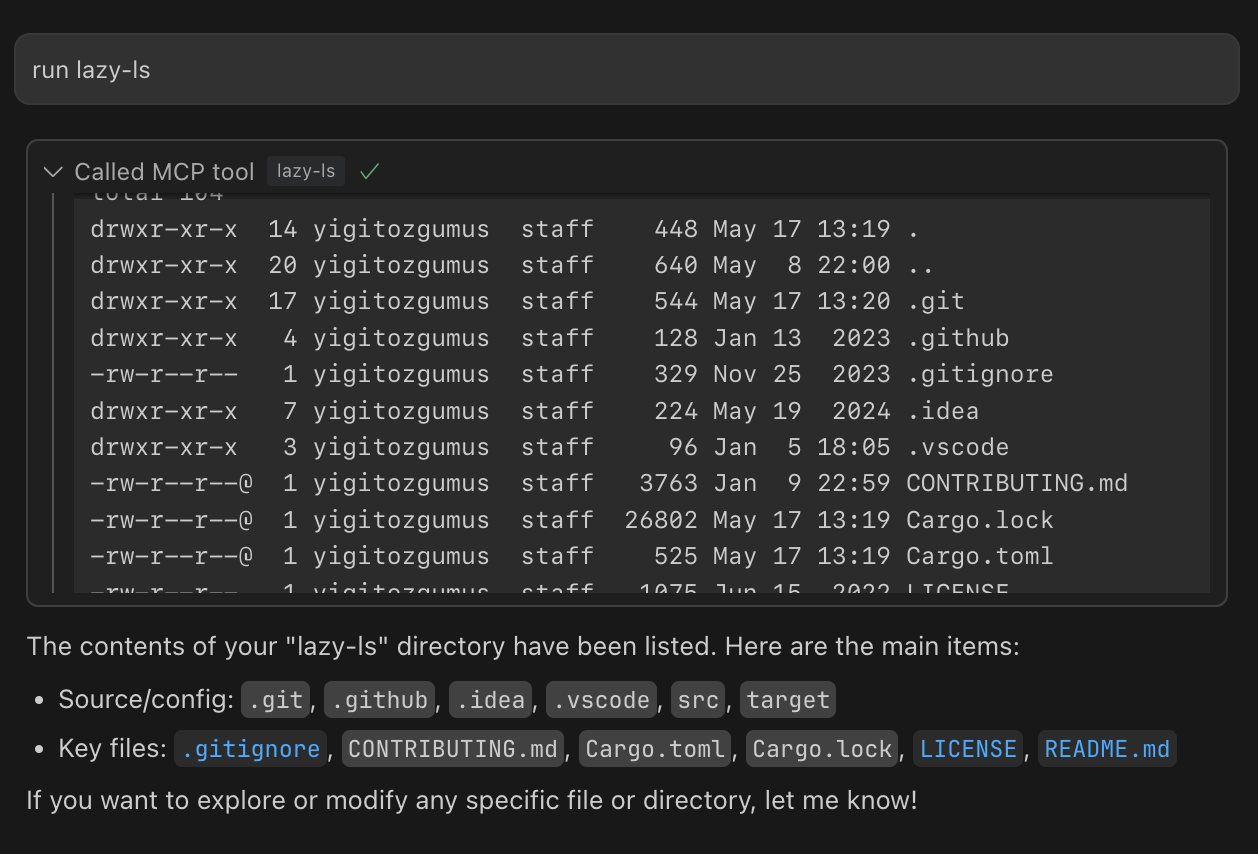The width and height of the screenshot is (1258, 854).
Task: Select the CONTRIBUTING.md chip in Key files
Action: (453, 749)
